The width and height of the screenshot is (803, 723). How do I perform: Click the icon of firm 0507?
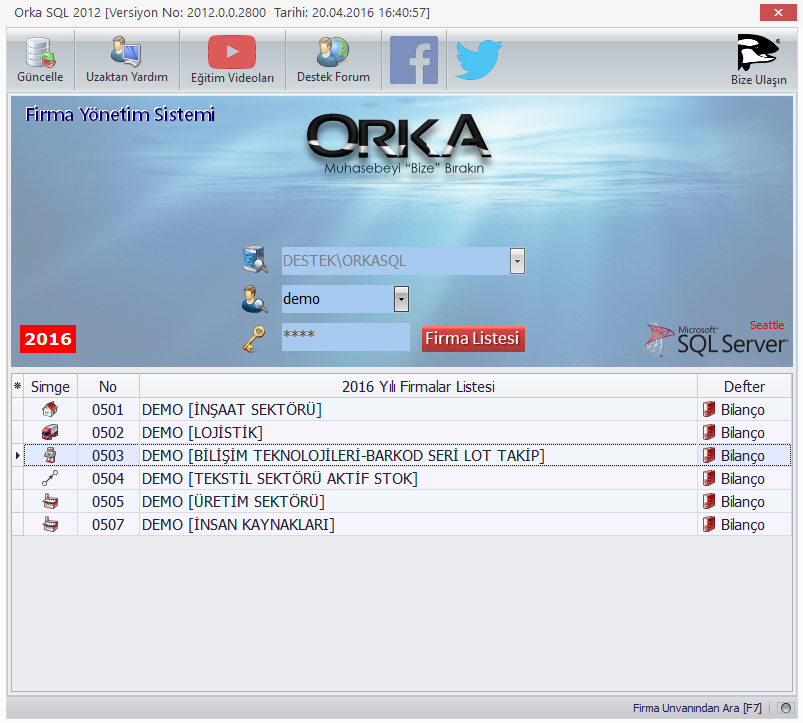(50, 524)
